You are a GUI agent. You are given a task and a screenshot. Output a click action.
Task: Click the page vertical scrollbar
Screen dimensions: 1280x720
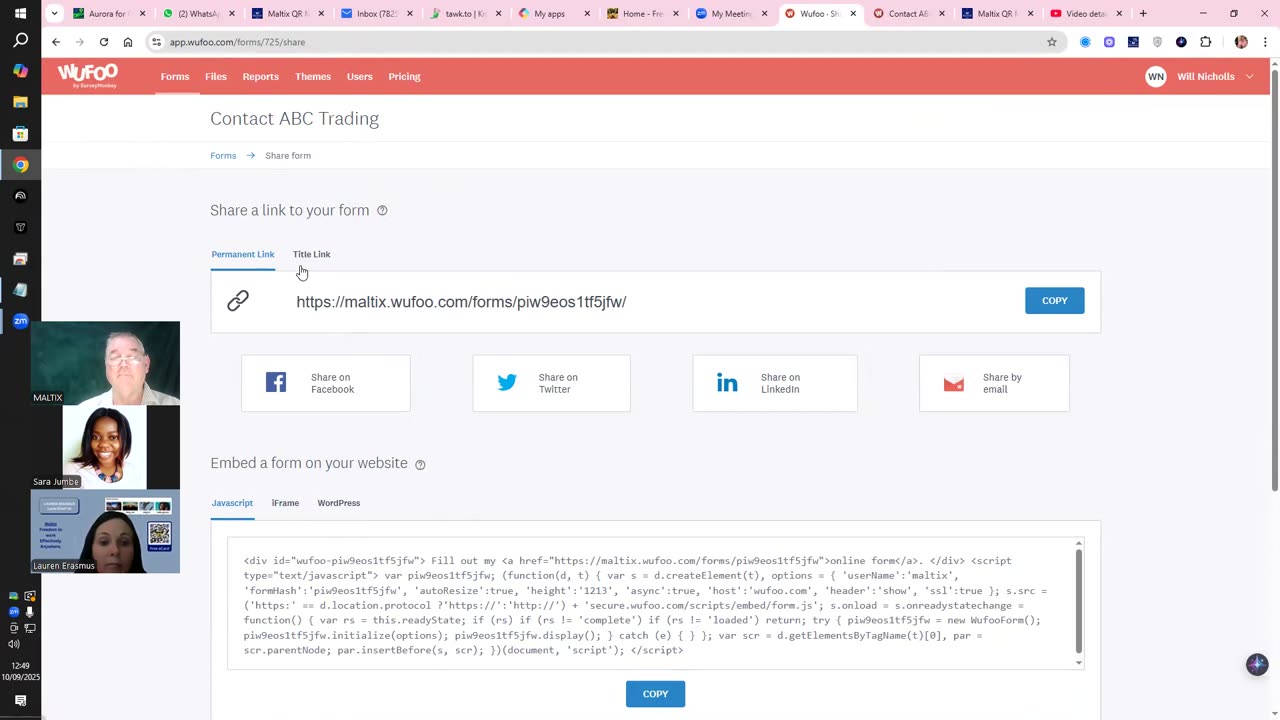tap(1274, 280)
